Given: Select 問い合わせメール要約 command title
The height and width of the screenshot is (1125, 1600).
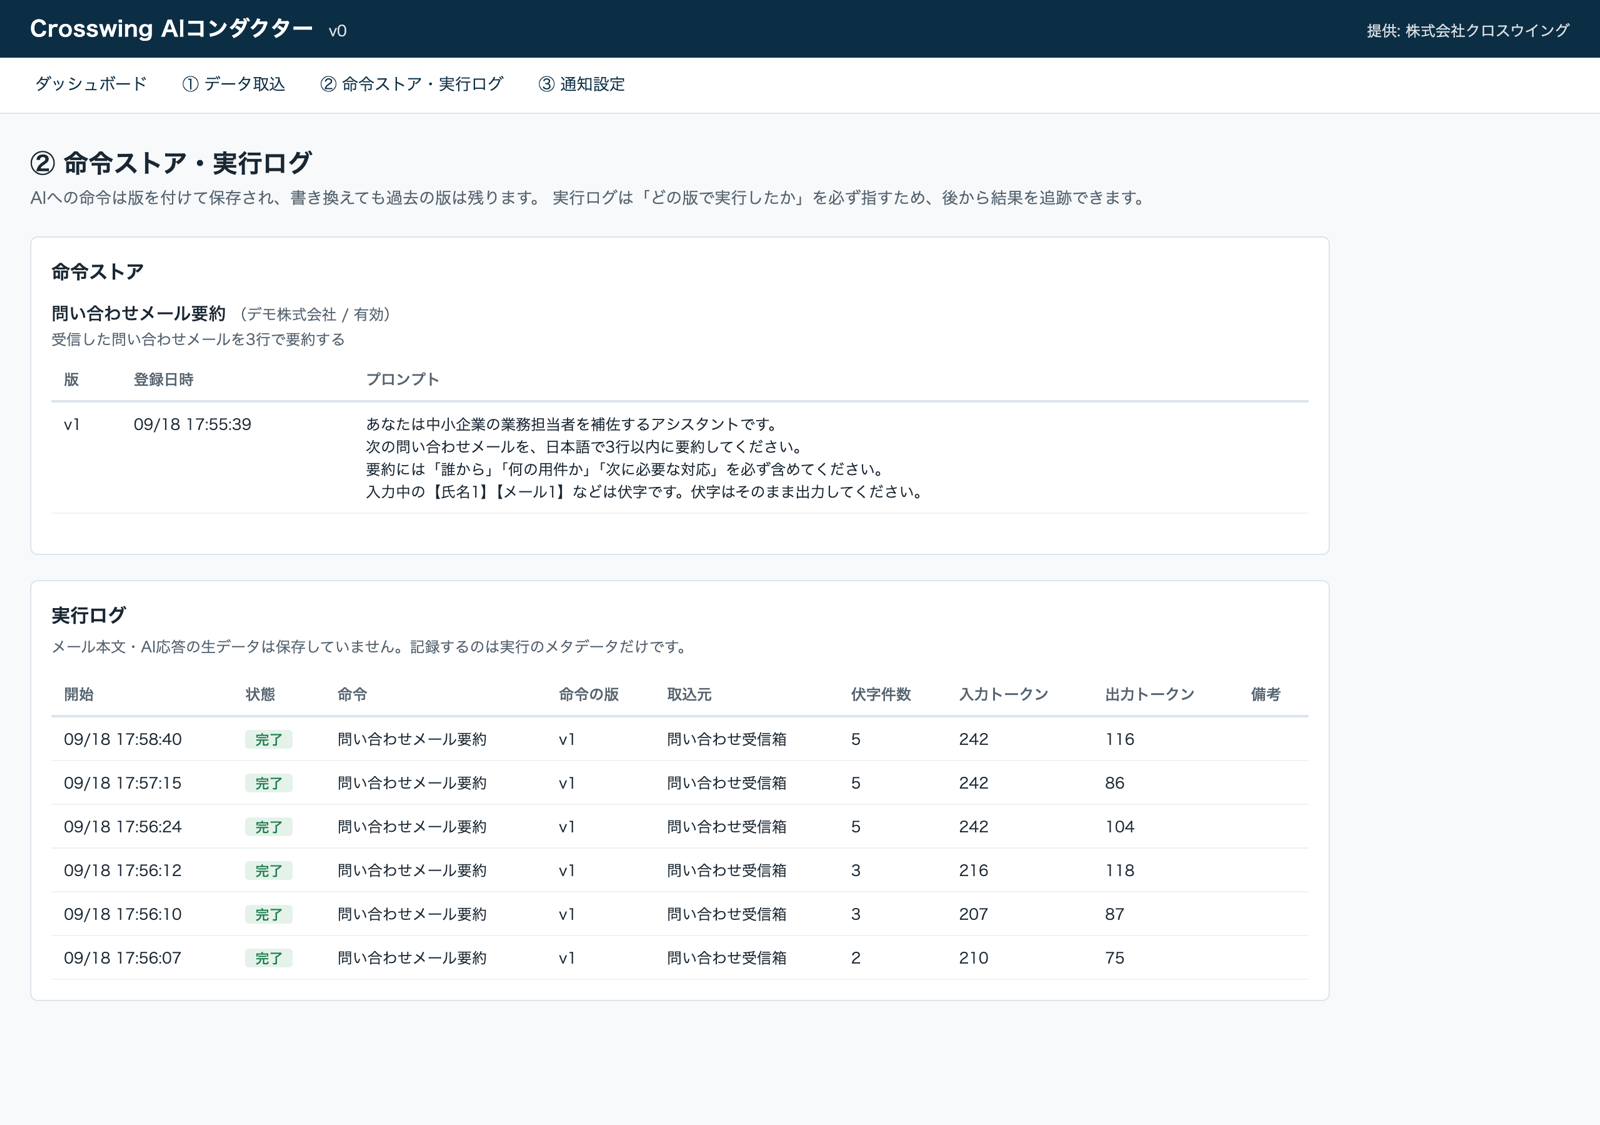Looking at the screenshot, I should coord(138,314).
